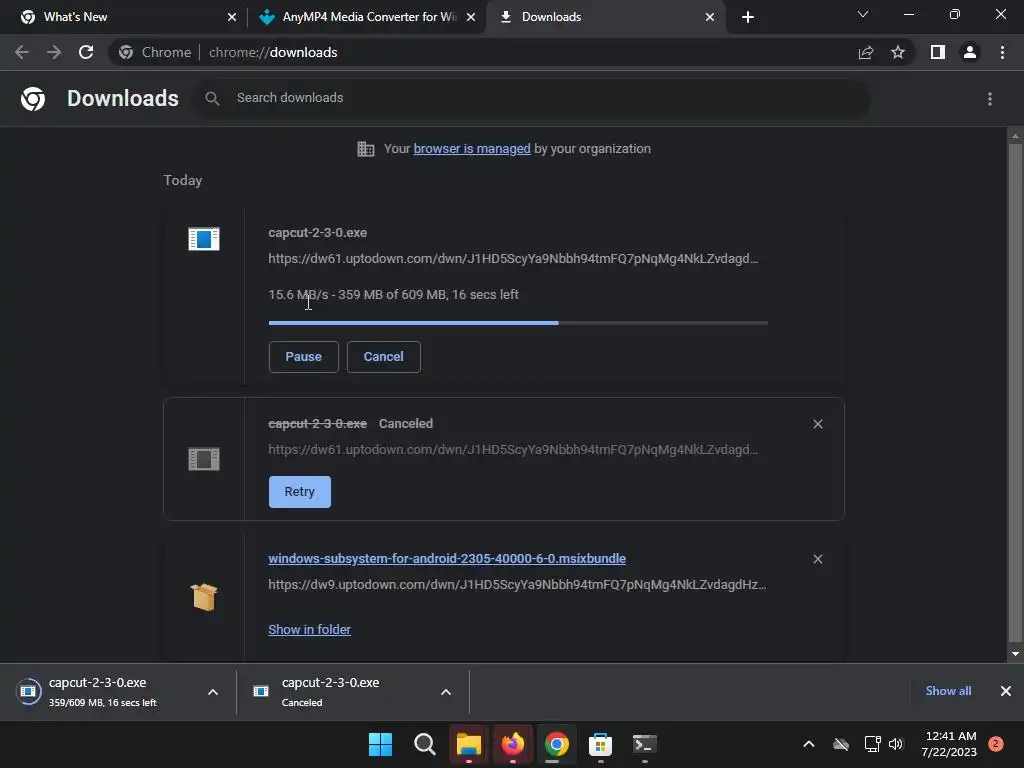Open File Explorer from the taskbar
1024x768 pixels.
pos(468,744)
